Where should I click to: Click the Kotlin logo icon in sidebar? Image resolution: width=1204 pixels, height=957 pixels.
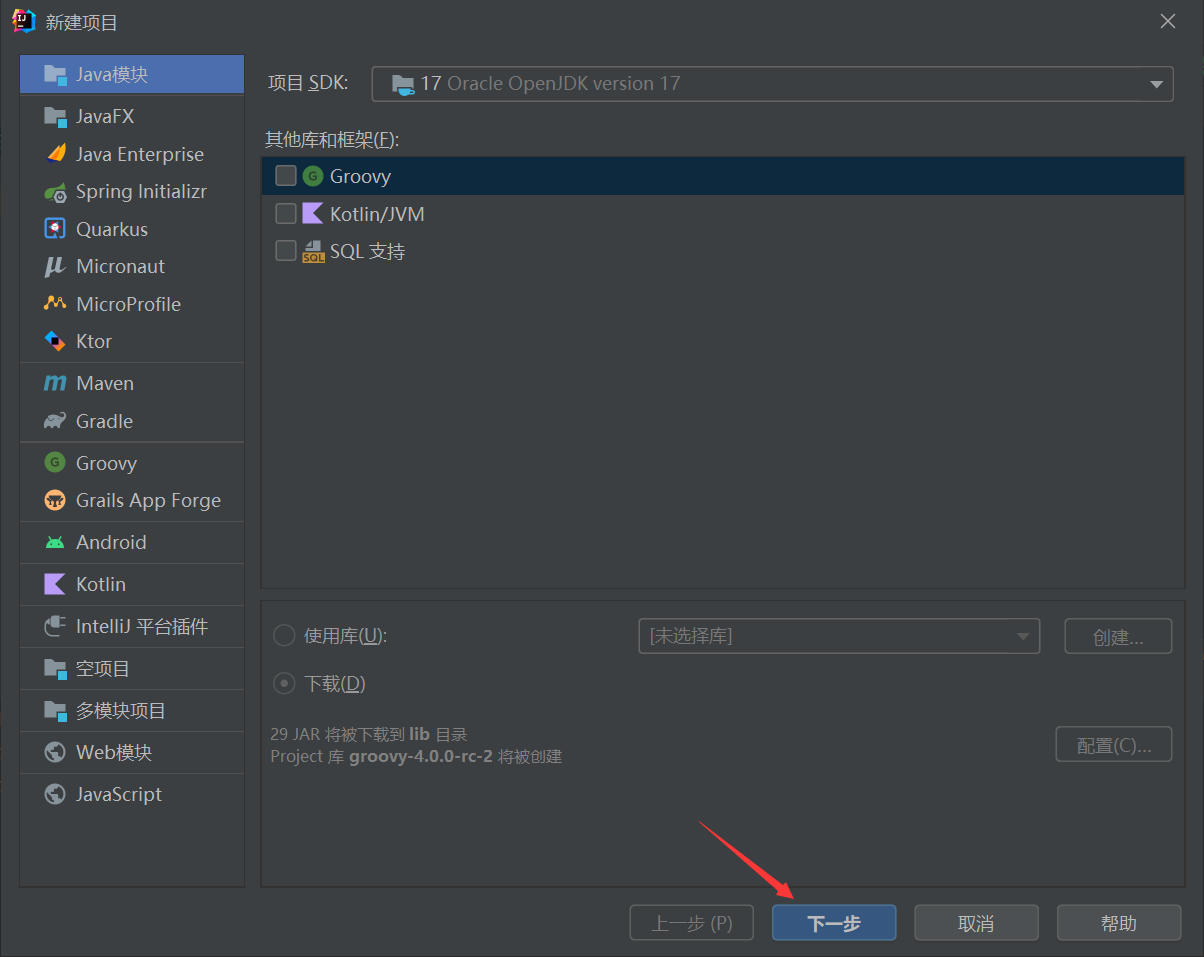tap(55, 584)
